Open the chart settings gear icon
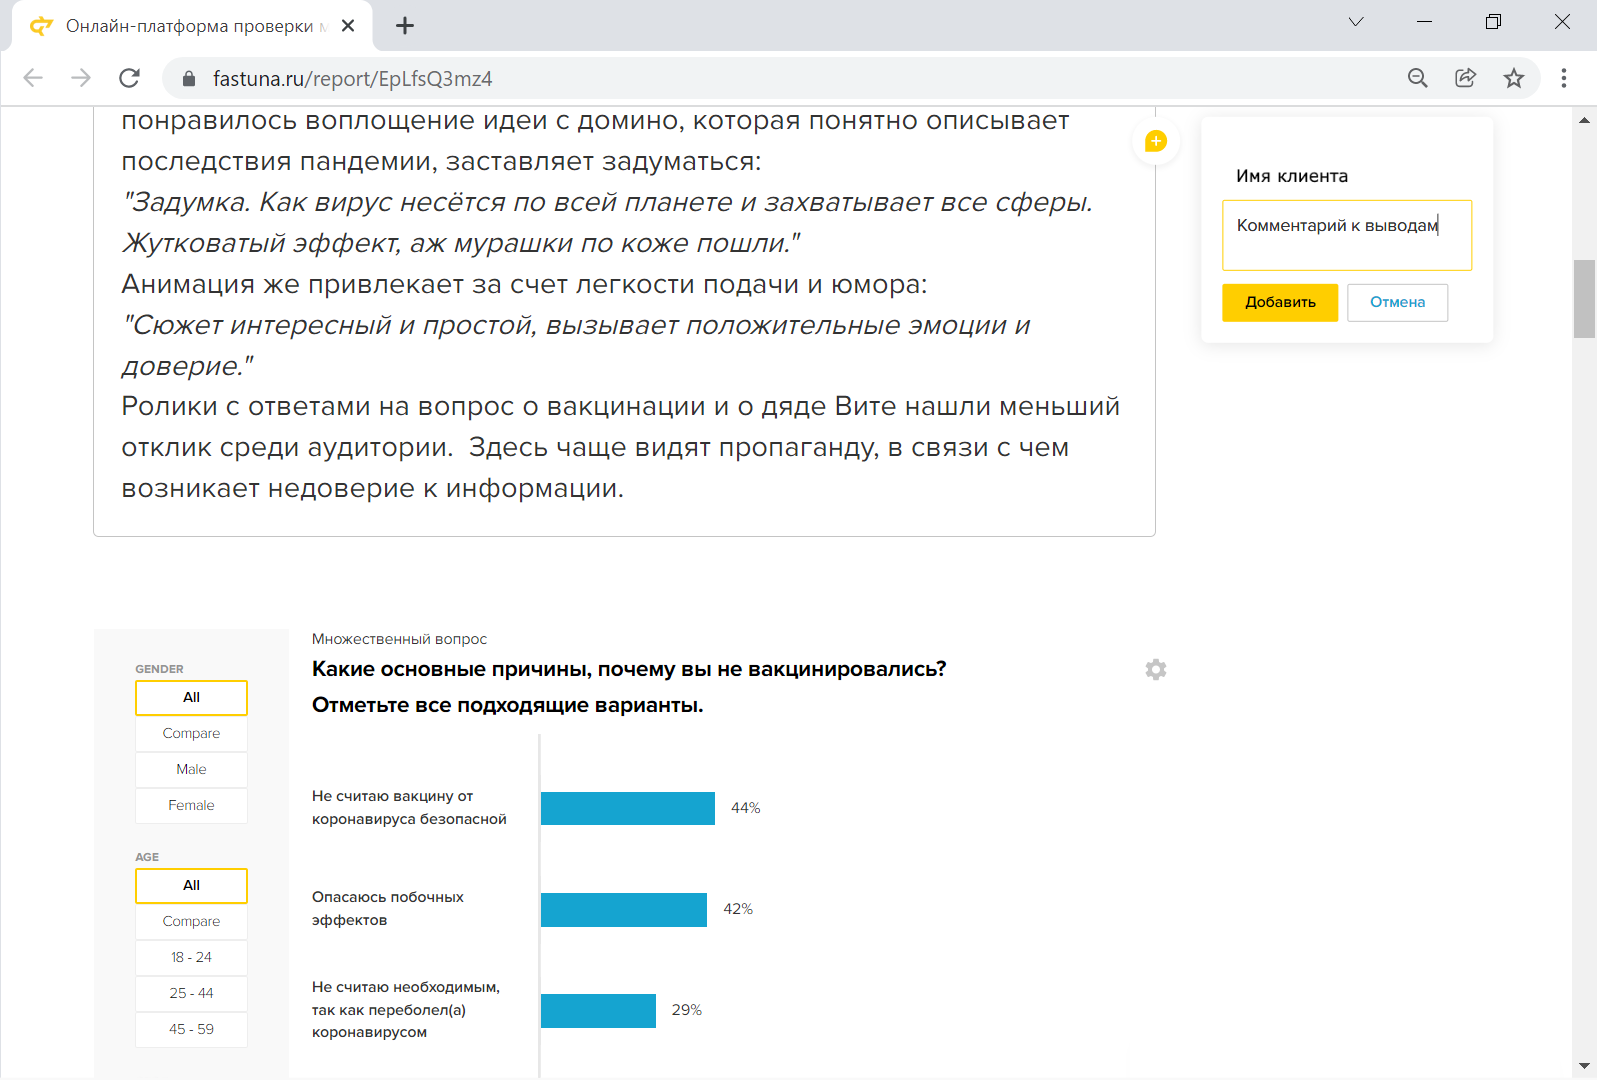This screenshot has width=1597, height=1080. click(x=1156, y=670)
